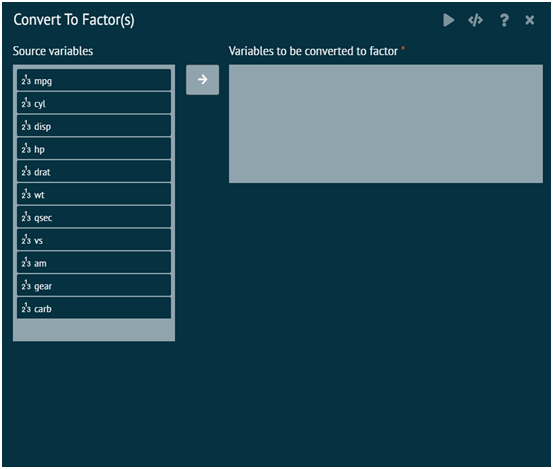
Task: Choose the carb variable
Action: click(94, 308)
